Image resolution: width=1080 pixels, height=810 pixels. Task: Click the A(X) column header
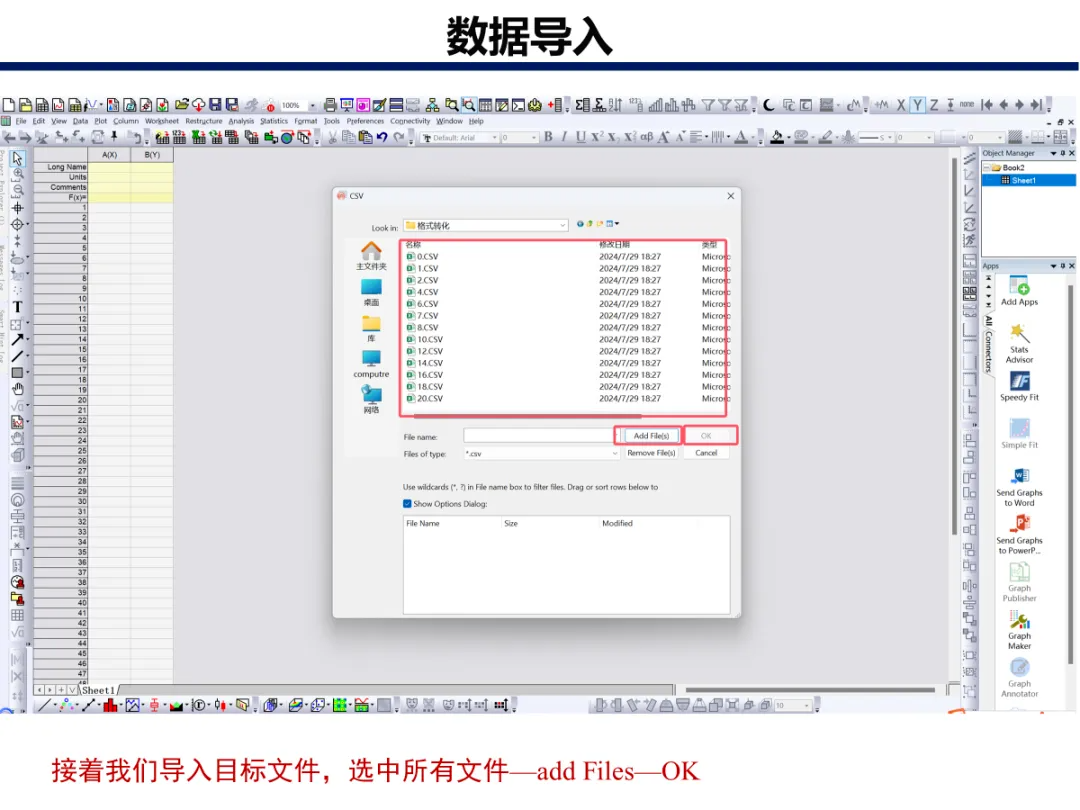110,155
